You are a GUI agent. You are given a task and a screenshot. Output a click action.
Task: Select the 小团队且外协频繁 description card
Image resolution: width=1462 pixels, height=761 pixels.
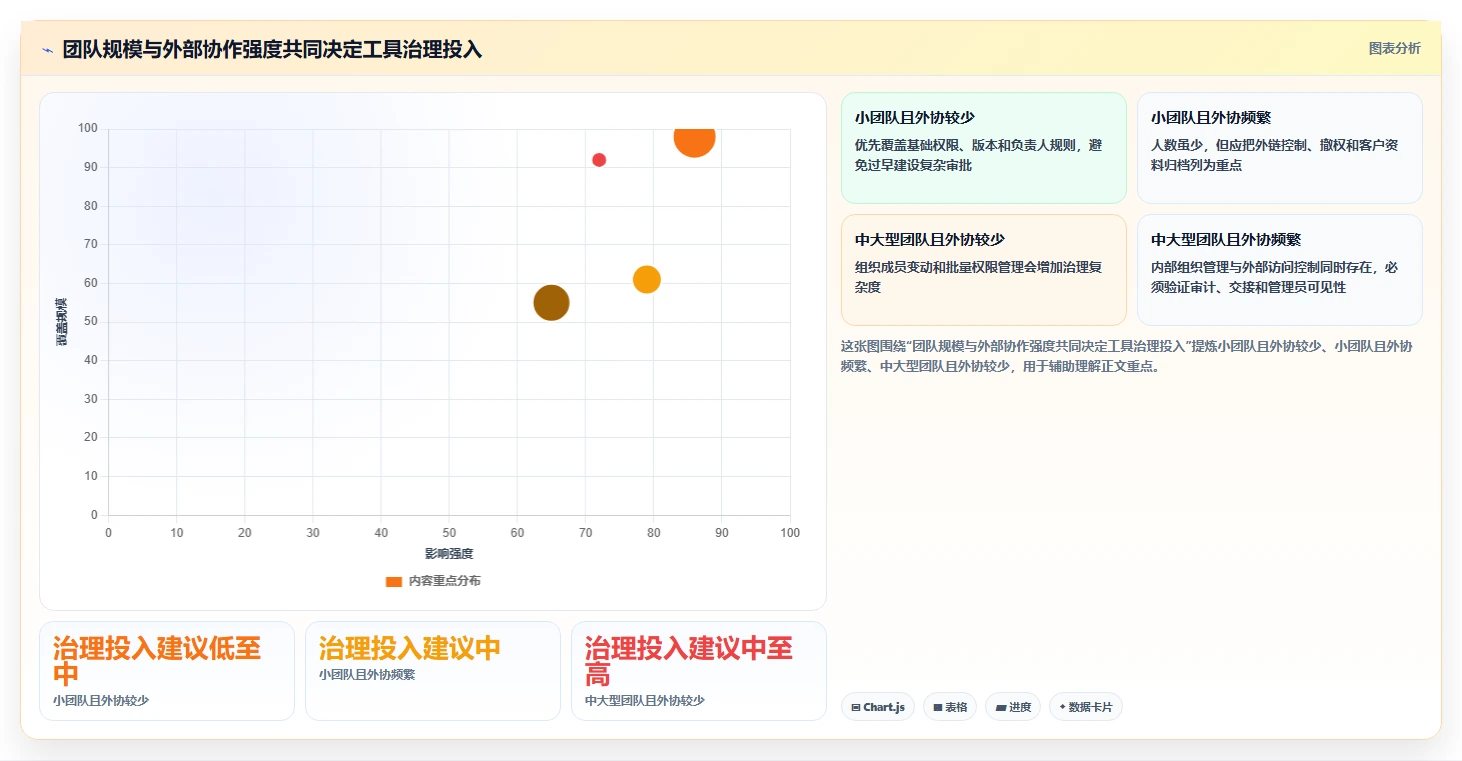(1280, 148)
